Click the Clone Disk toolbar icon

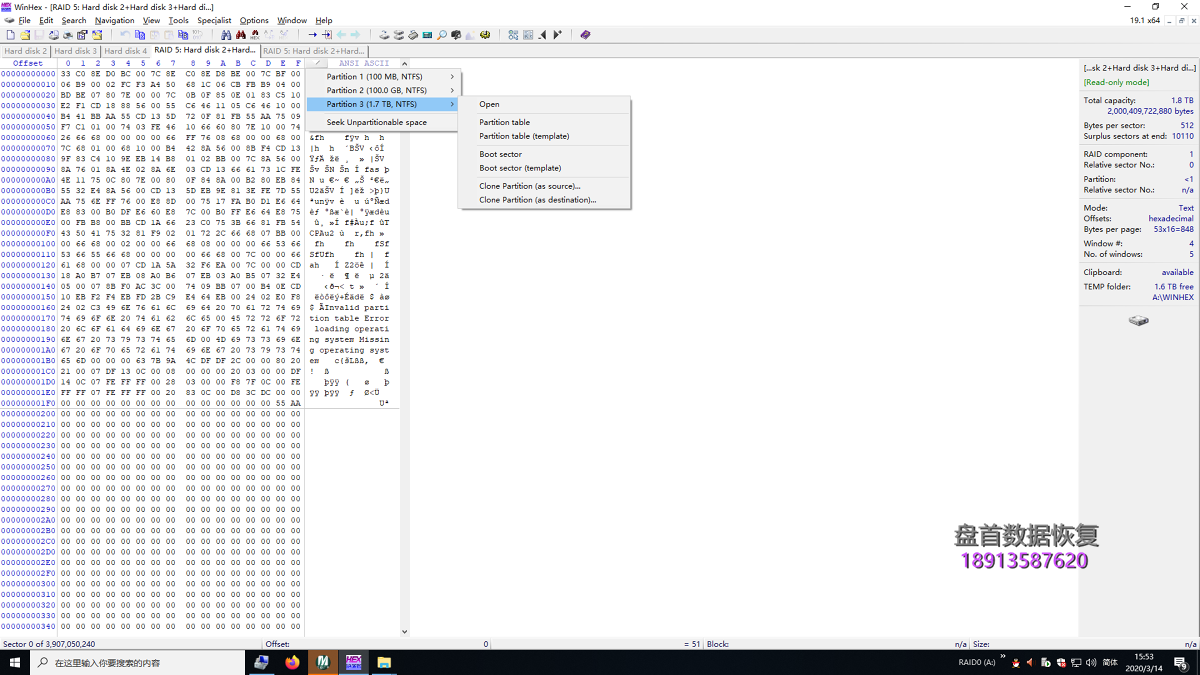(399, 34)
